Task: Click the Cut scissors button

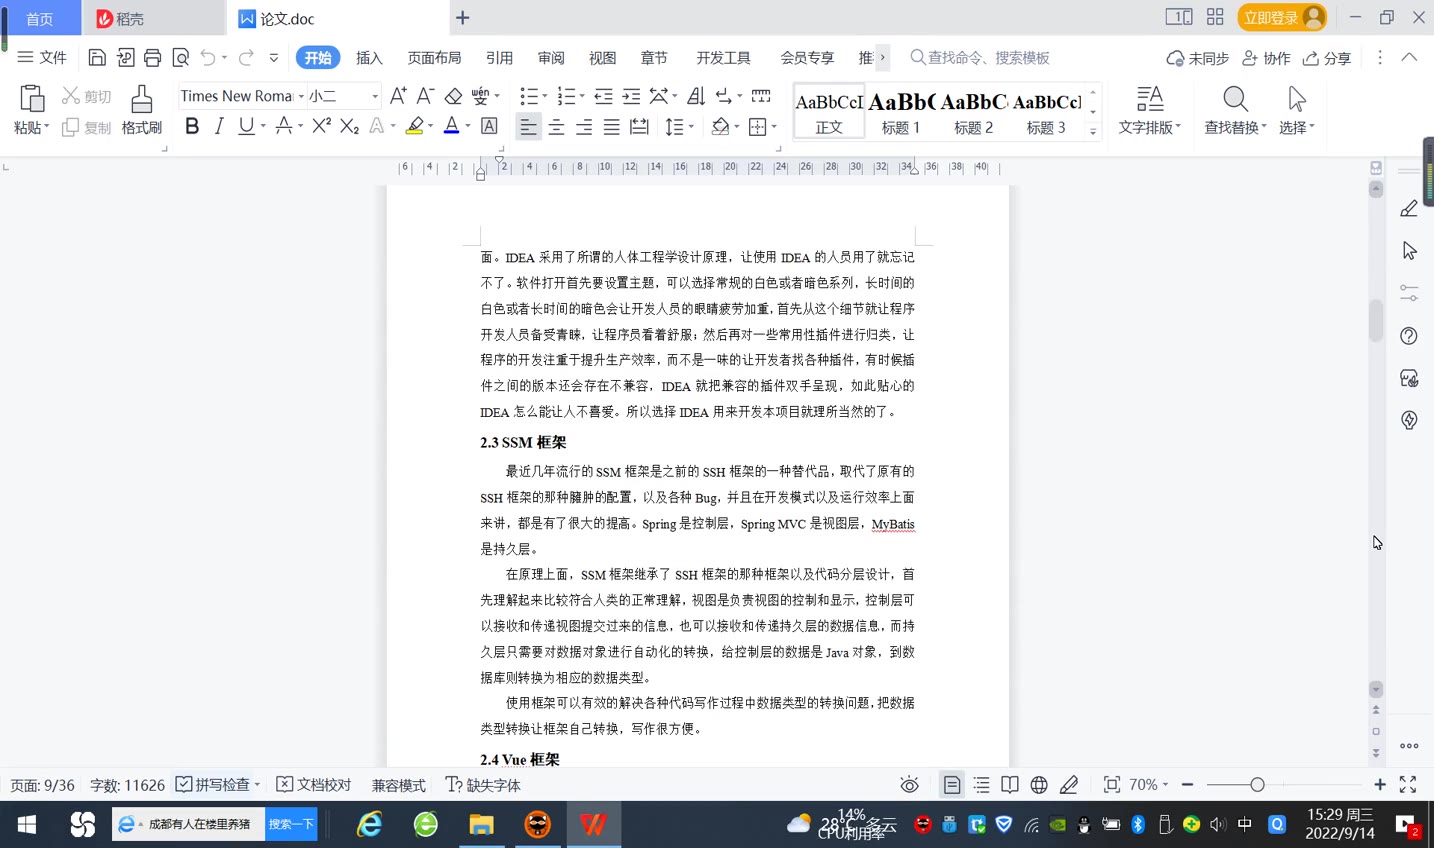Action: 87,96
